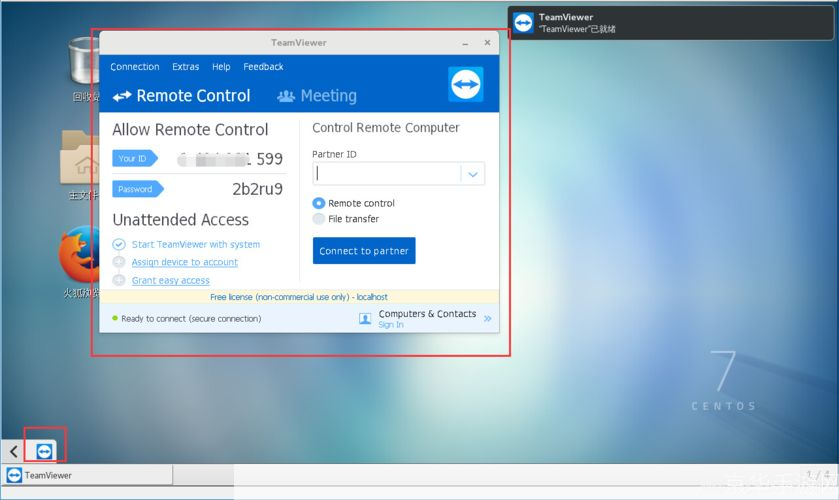Viewport: 839px width, 500px height.
Task: Click the TeamViewer icon in the taskbar entry
Action: (14, 475)
